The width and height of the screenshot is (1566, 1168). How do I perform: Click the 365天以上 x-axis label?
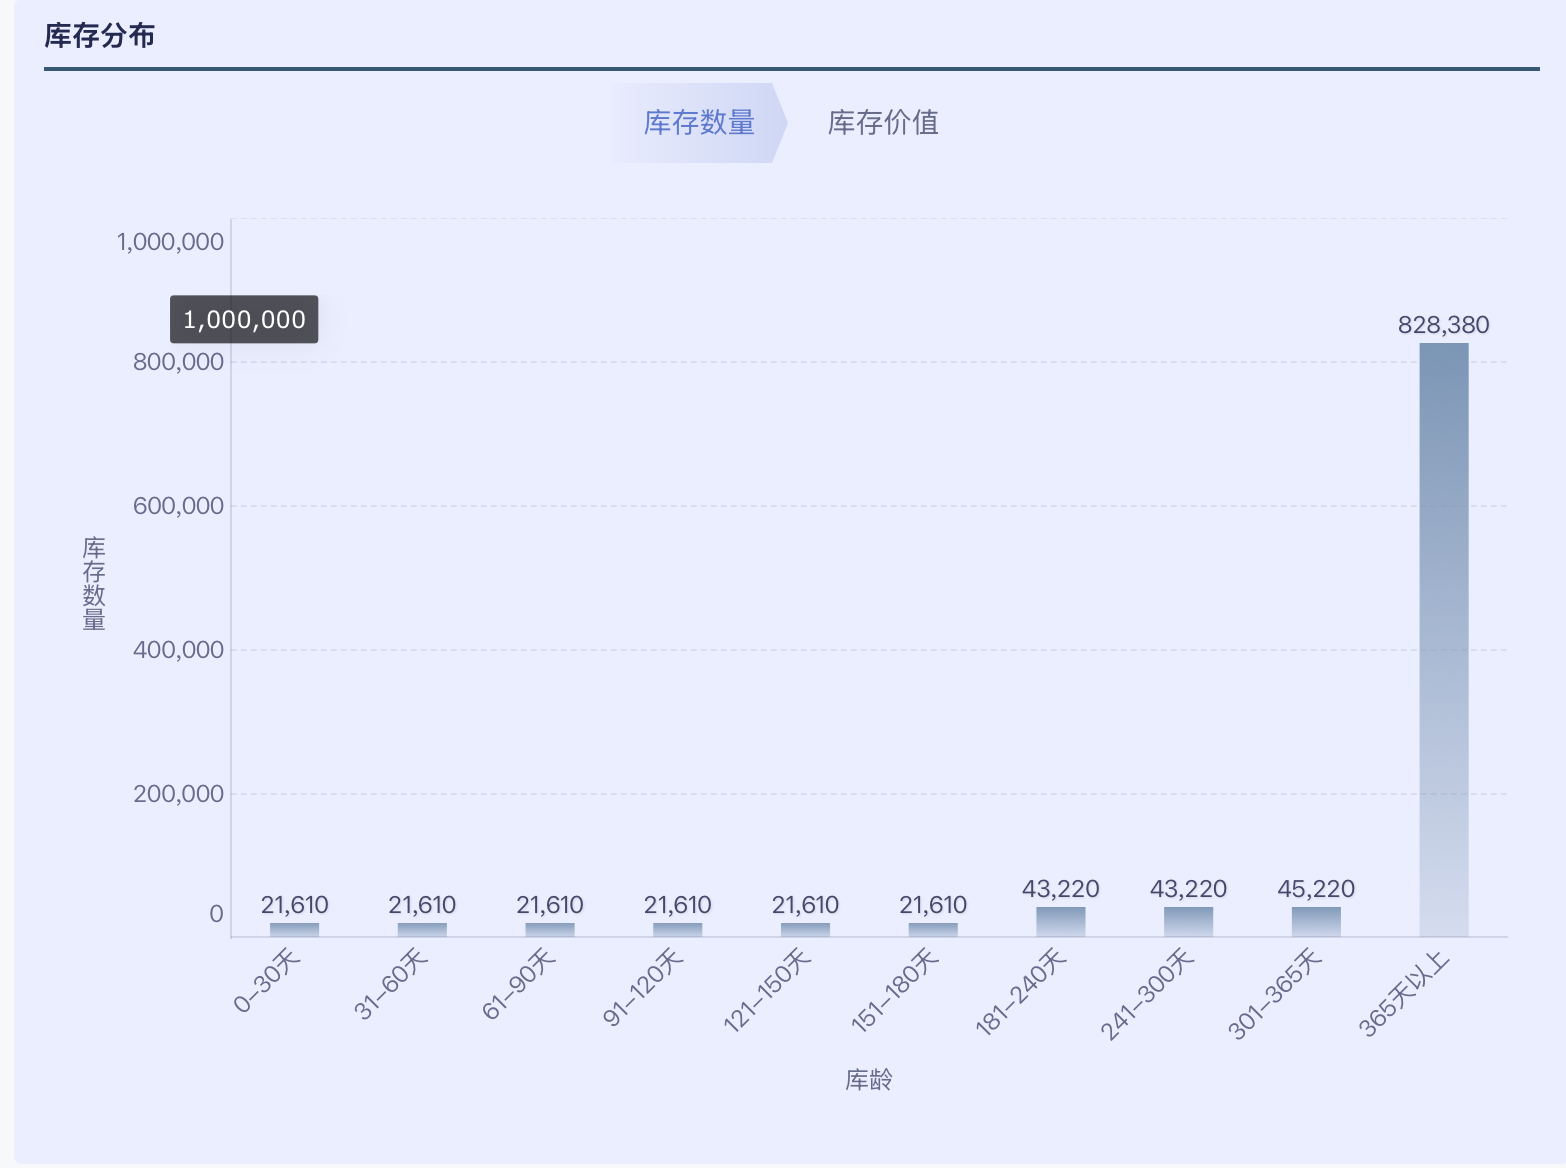tap(1405, 994)
